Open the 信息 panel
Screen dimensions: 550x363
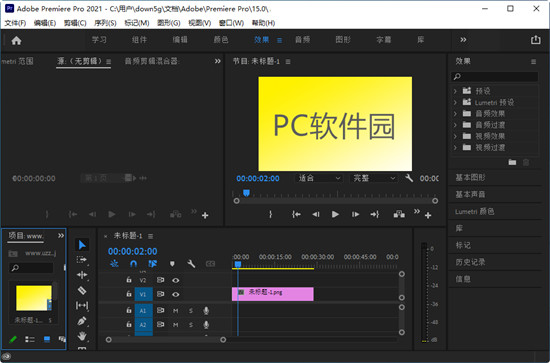tap(463, 279)
